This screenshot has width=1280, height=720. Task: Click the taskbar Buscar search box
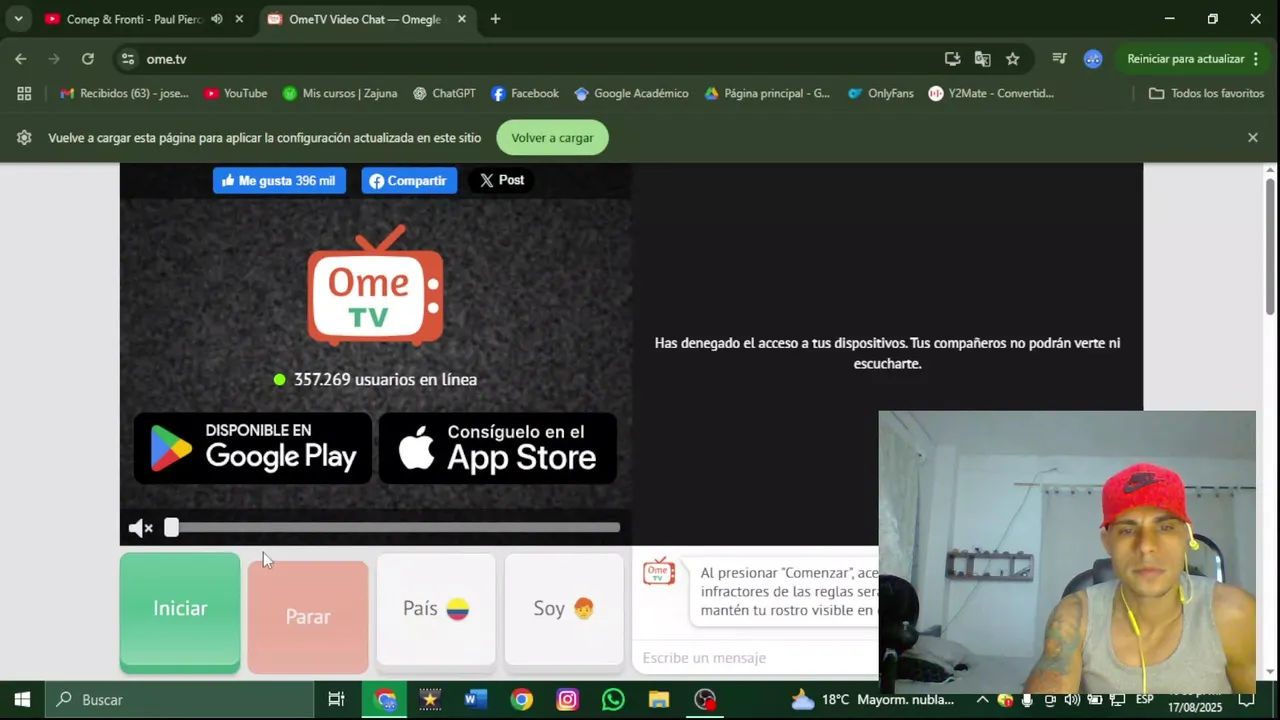point(180,700)
